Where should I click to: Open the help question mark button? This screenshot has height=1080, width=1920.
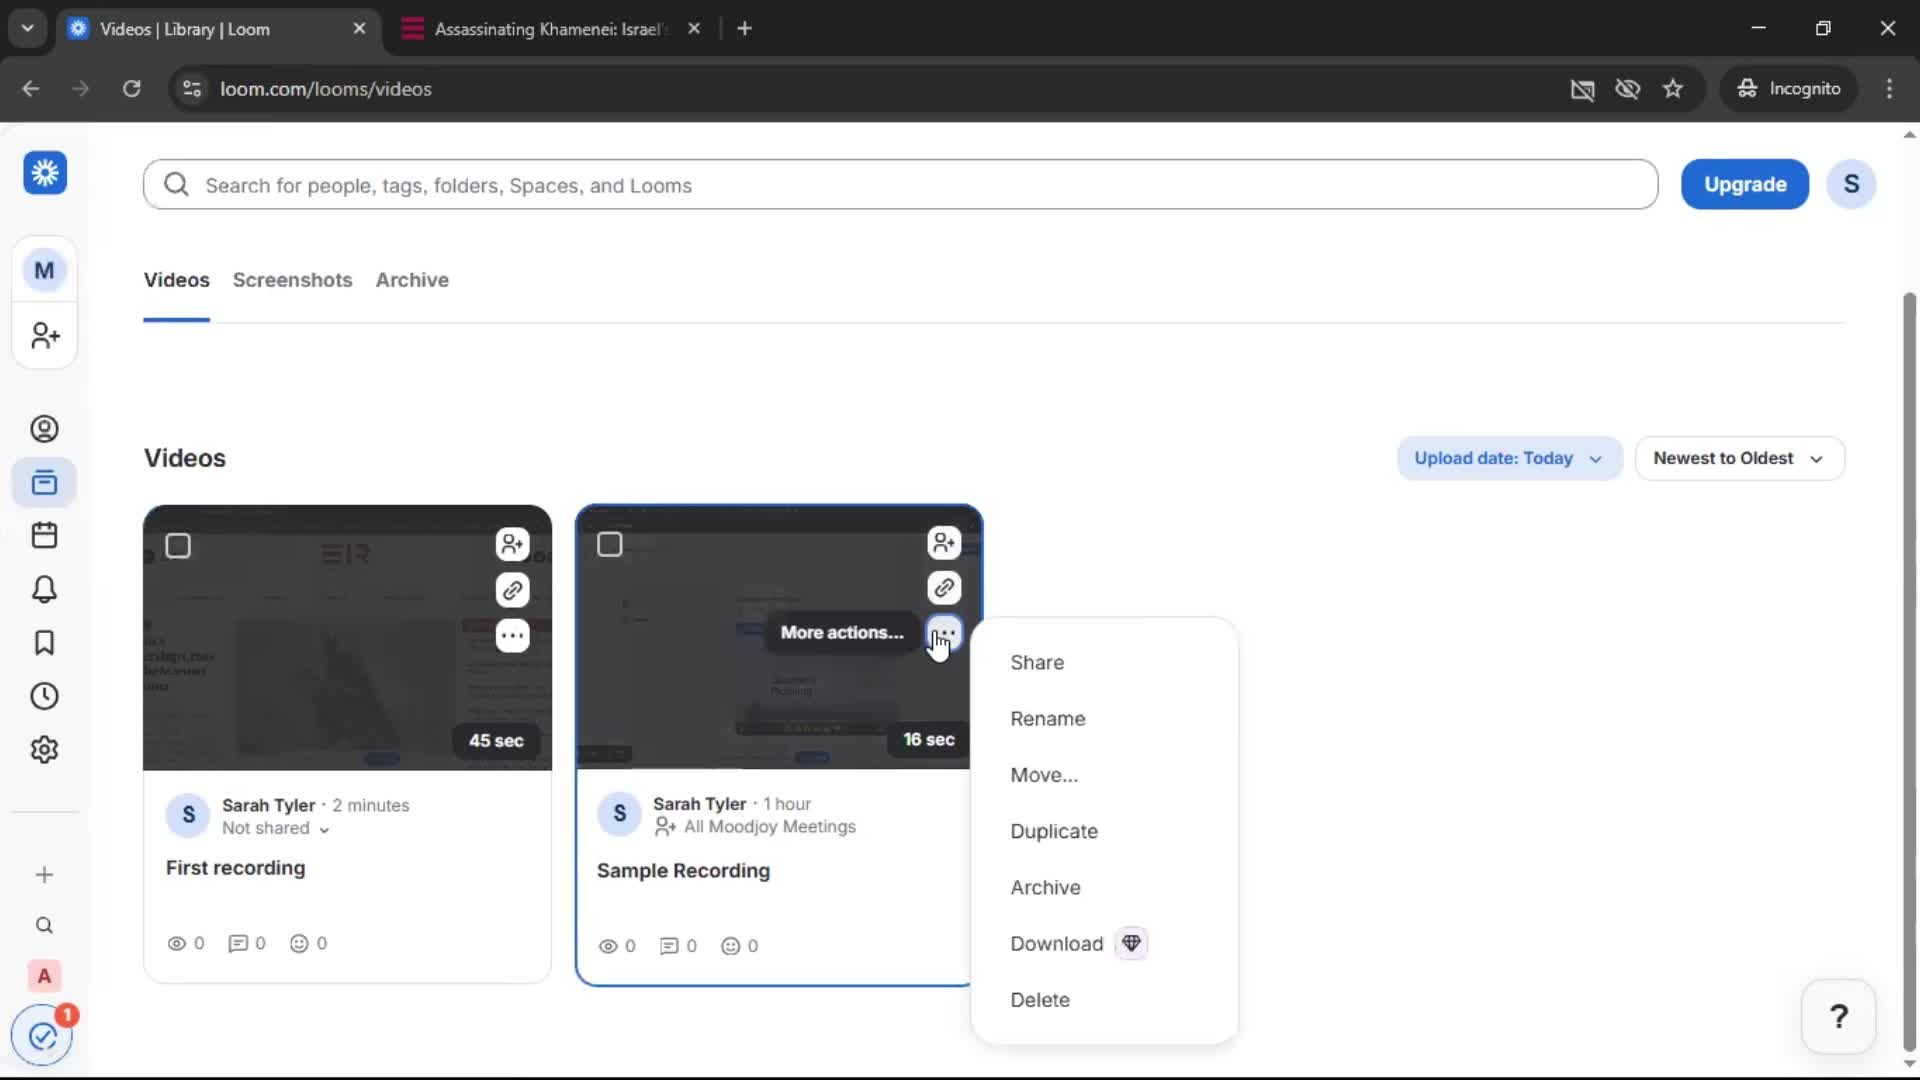click(x=1838, y=1016)
